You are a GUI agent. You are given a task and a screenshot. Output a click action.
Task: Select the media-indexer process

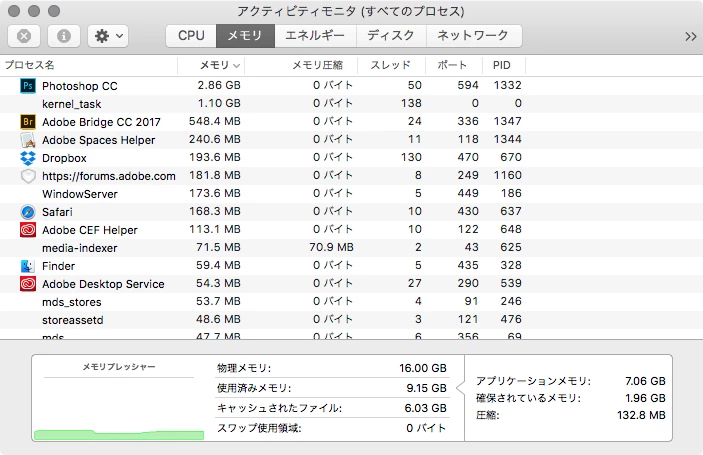(x=80, y=248)
